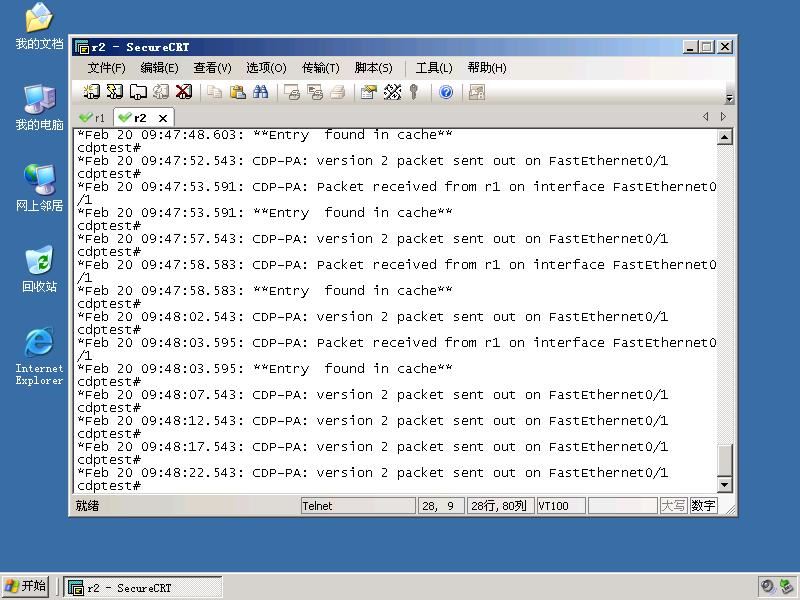
Task: Open the 查看(V) menu
Action: pyautogui.click(x=212, y=68)
